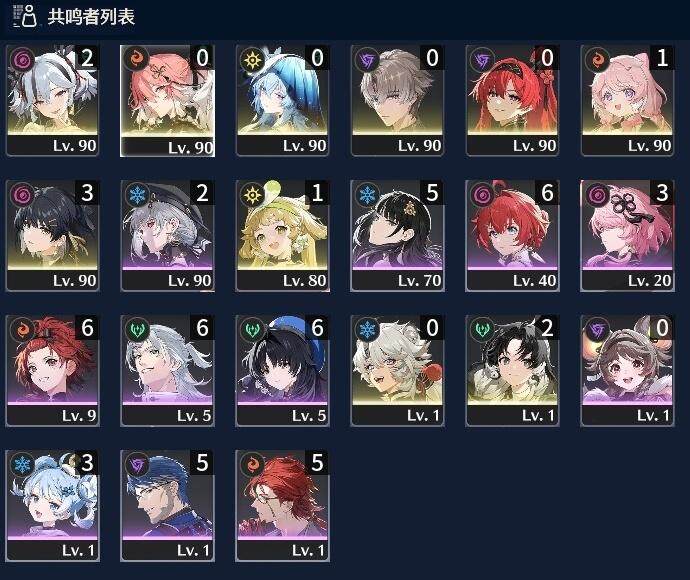
Task: Click the aero icon on the black-haired Lv. 1 card
Action: (482, 329)
